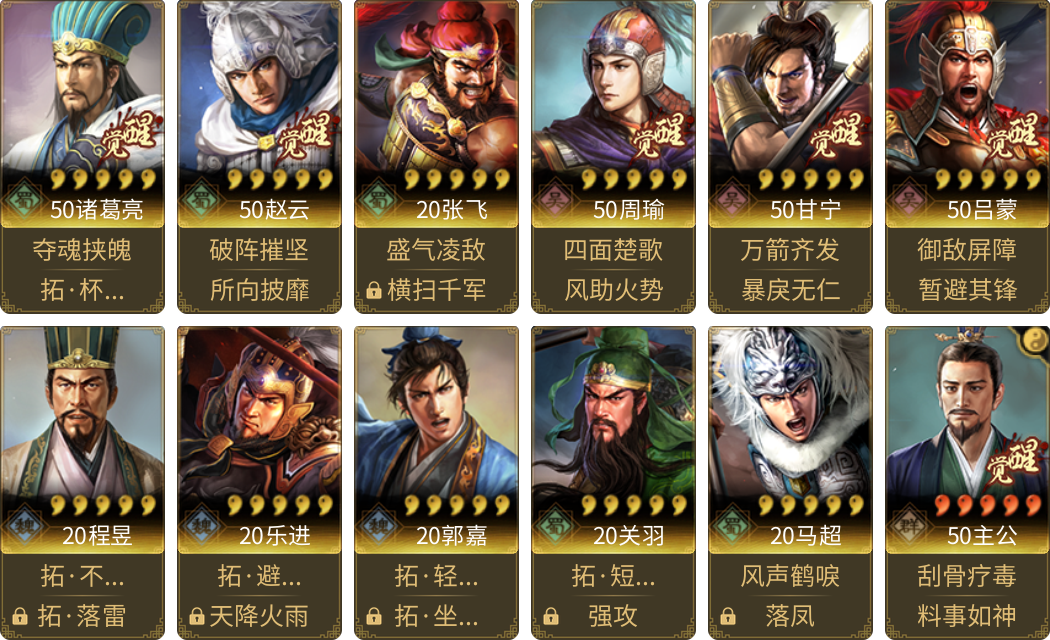Open 赵云's hero portrait
Viewport: 1050px width, 640px height.
(x=259, y=87)
